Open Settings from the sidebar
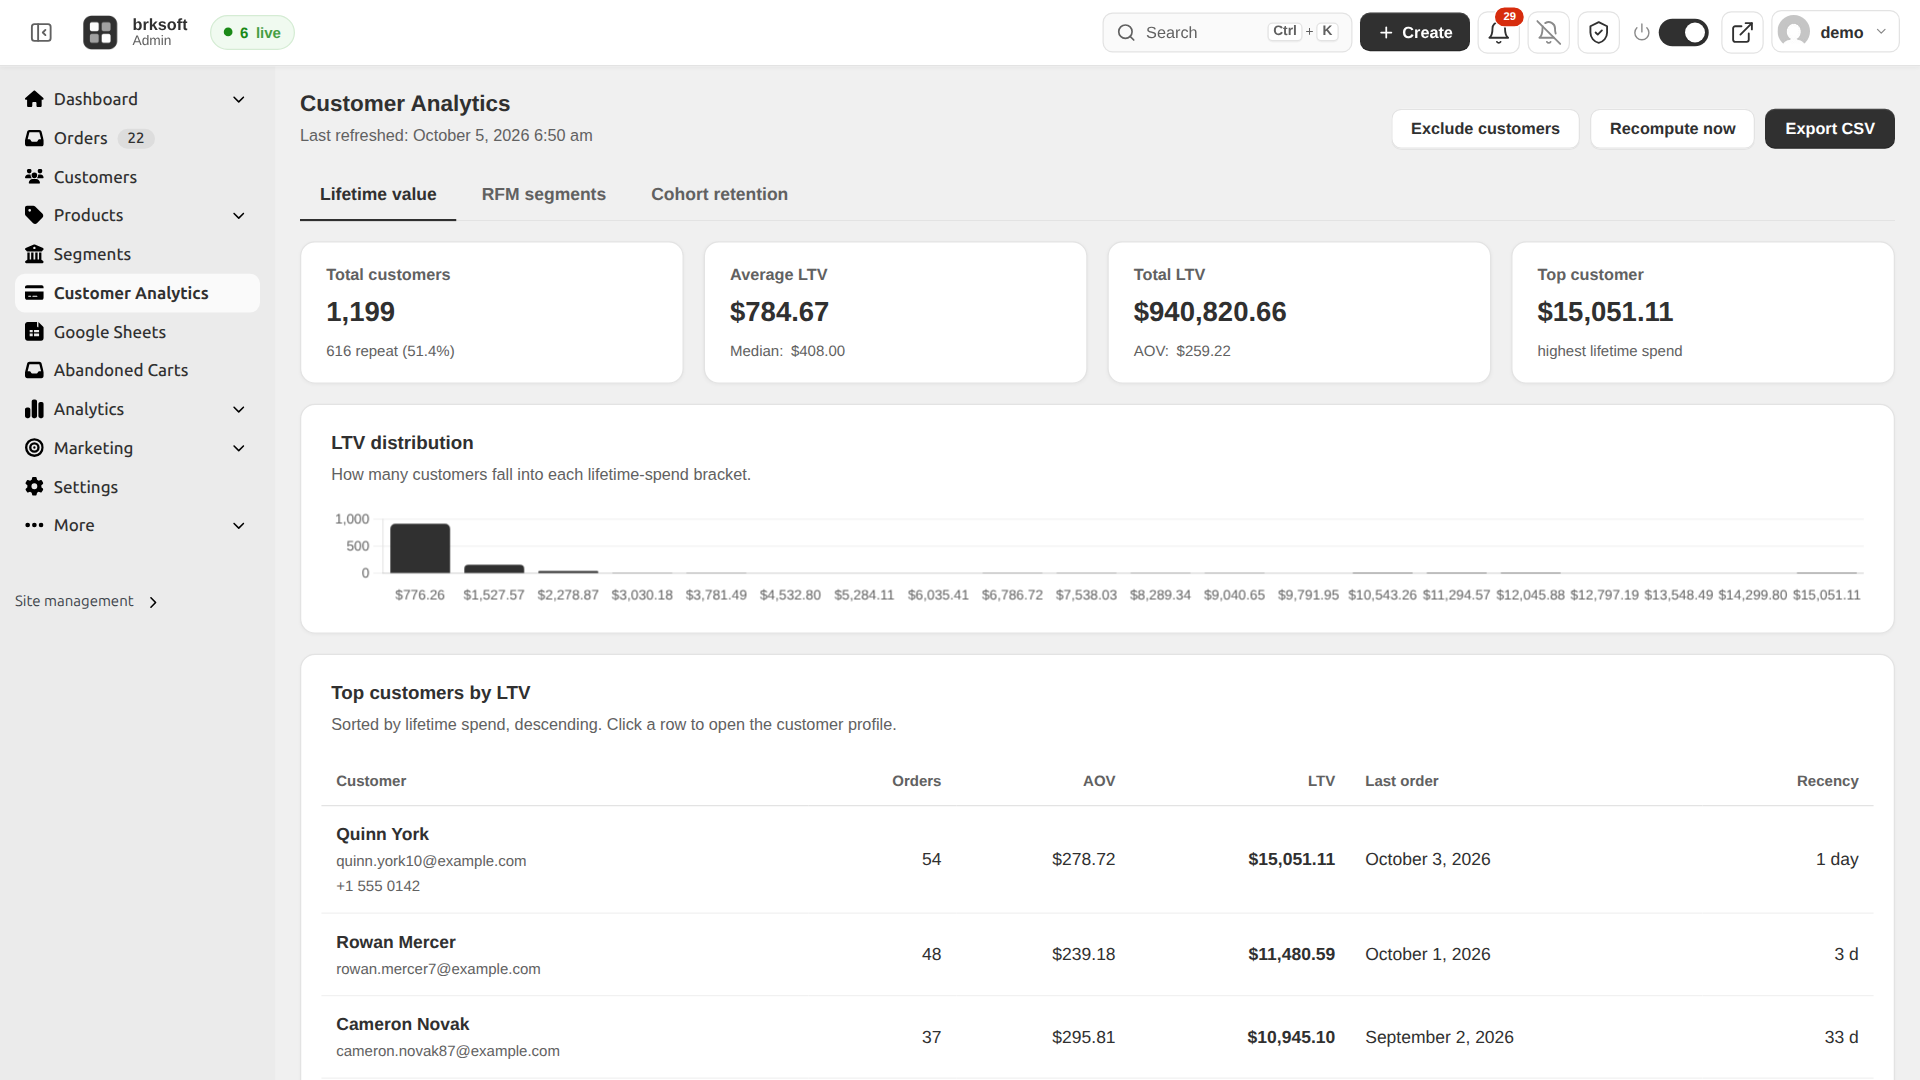Image resolution: width=1920 pixels, height=1080 pixels. [x=138, y=487]
